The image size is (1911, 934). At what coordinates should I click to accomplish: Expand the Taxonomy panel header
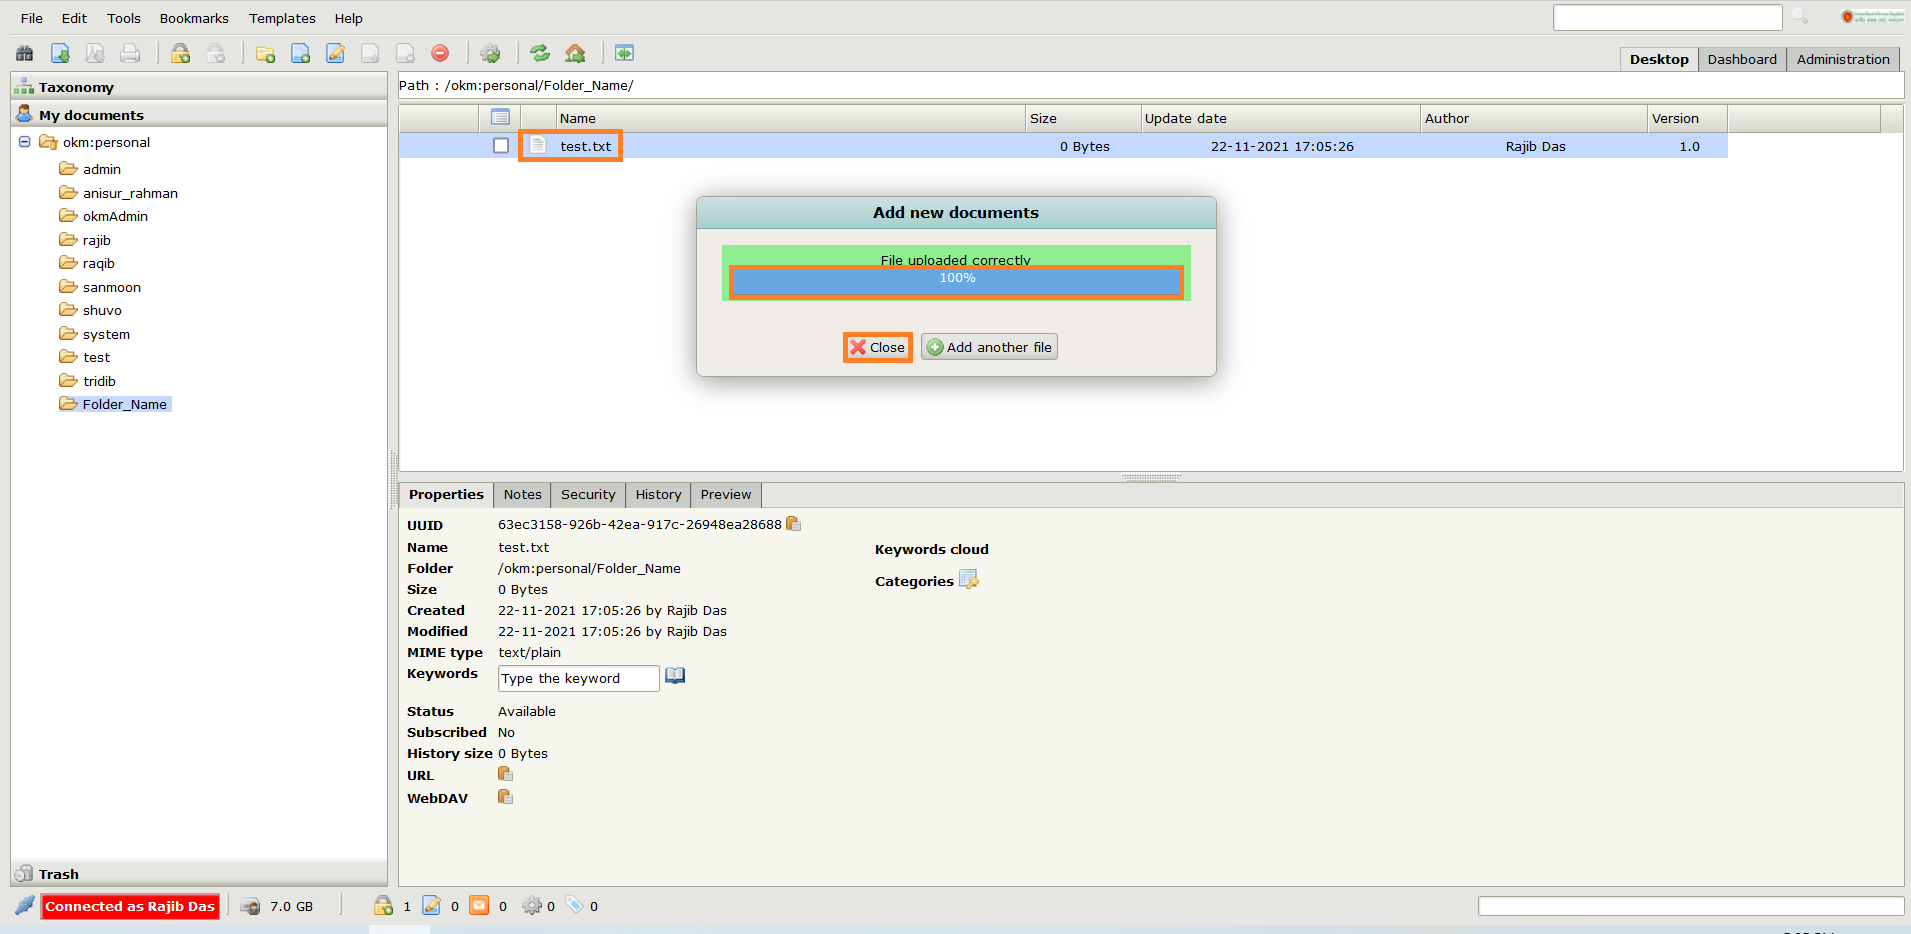pyautogui.click(x=76, y=87)
